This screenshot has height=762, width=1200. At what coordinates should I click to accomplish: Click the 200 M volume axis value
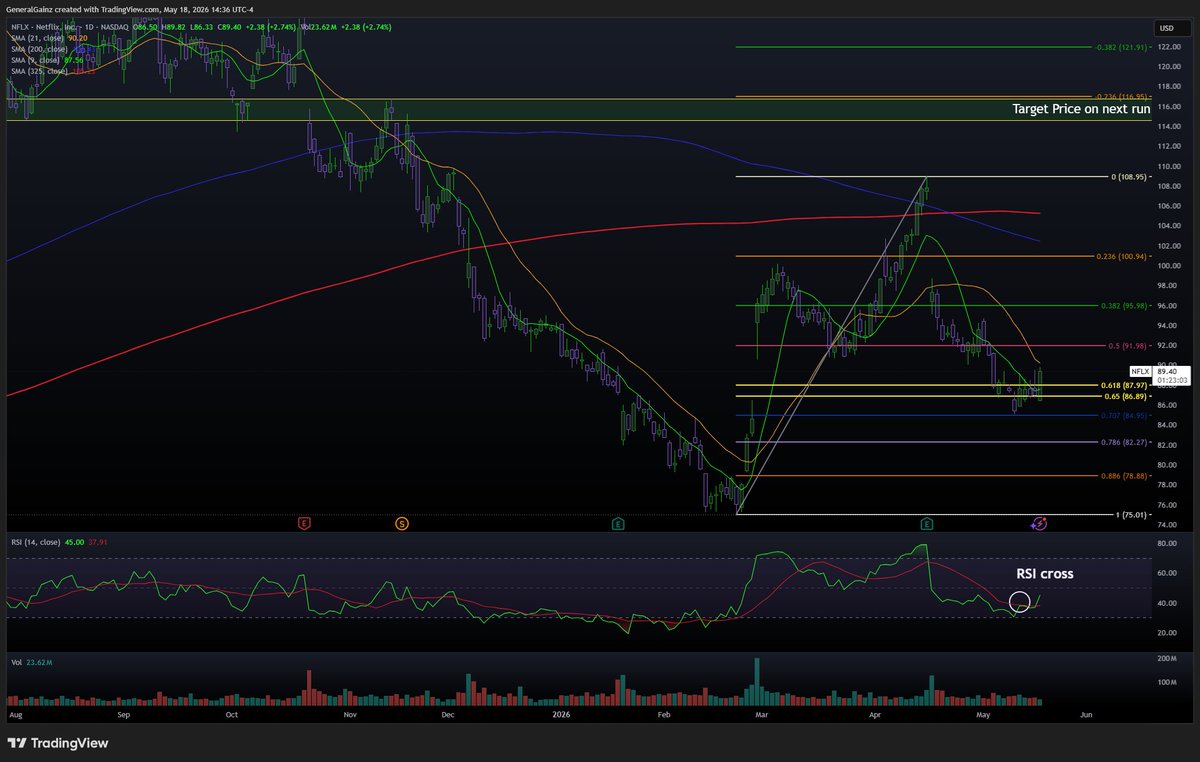point(1167,661)
